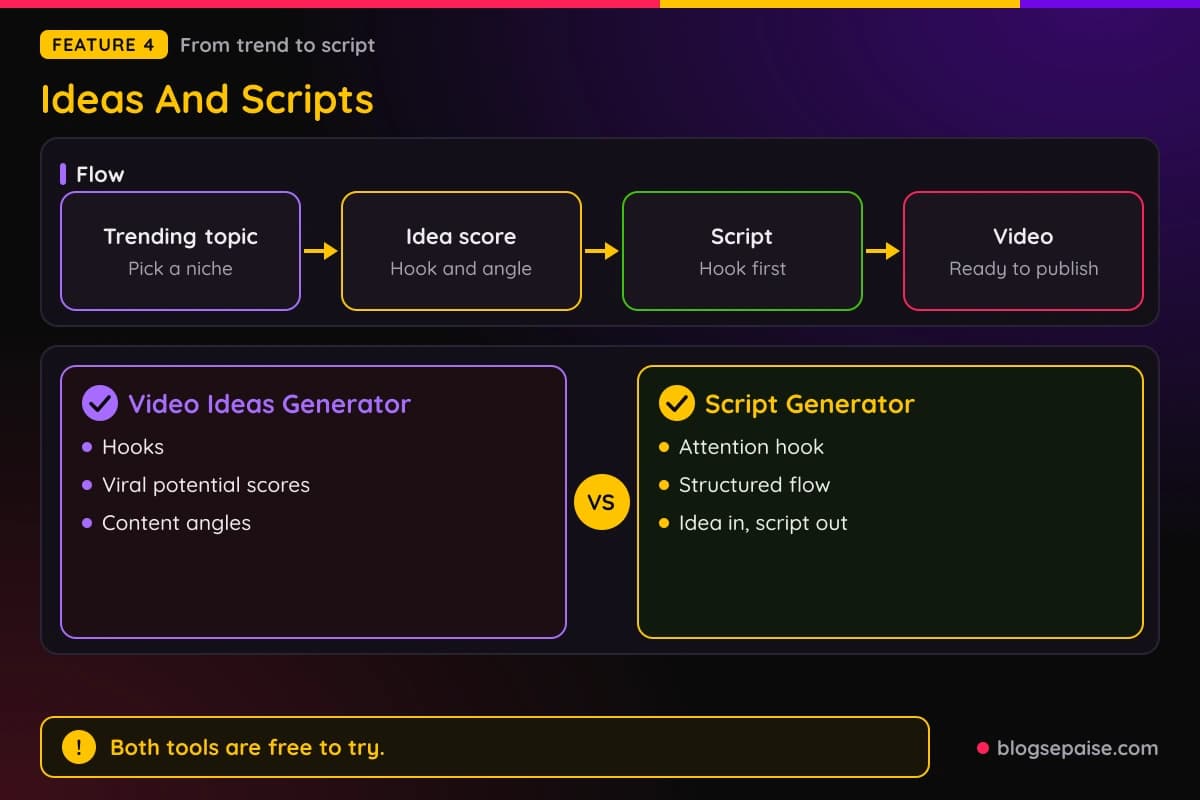The width and height of the screenshot is (1200, 800).
Task: Open the Idea score flow card
Action: pos(461,251)
